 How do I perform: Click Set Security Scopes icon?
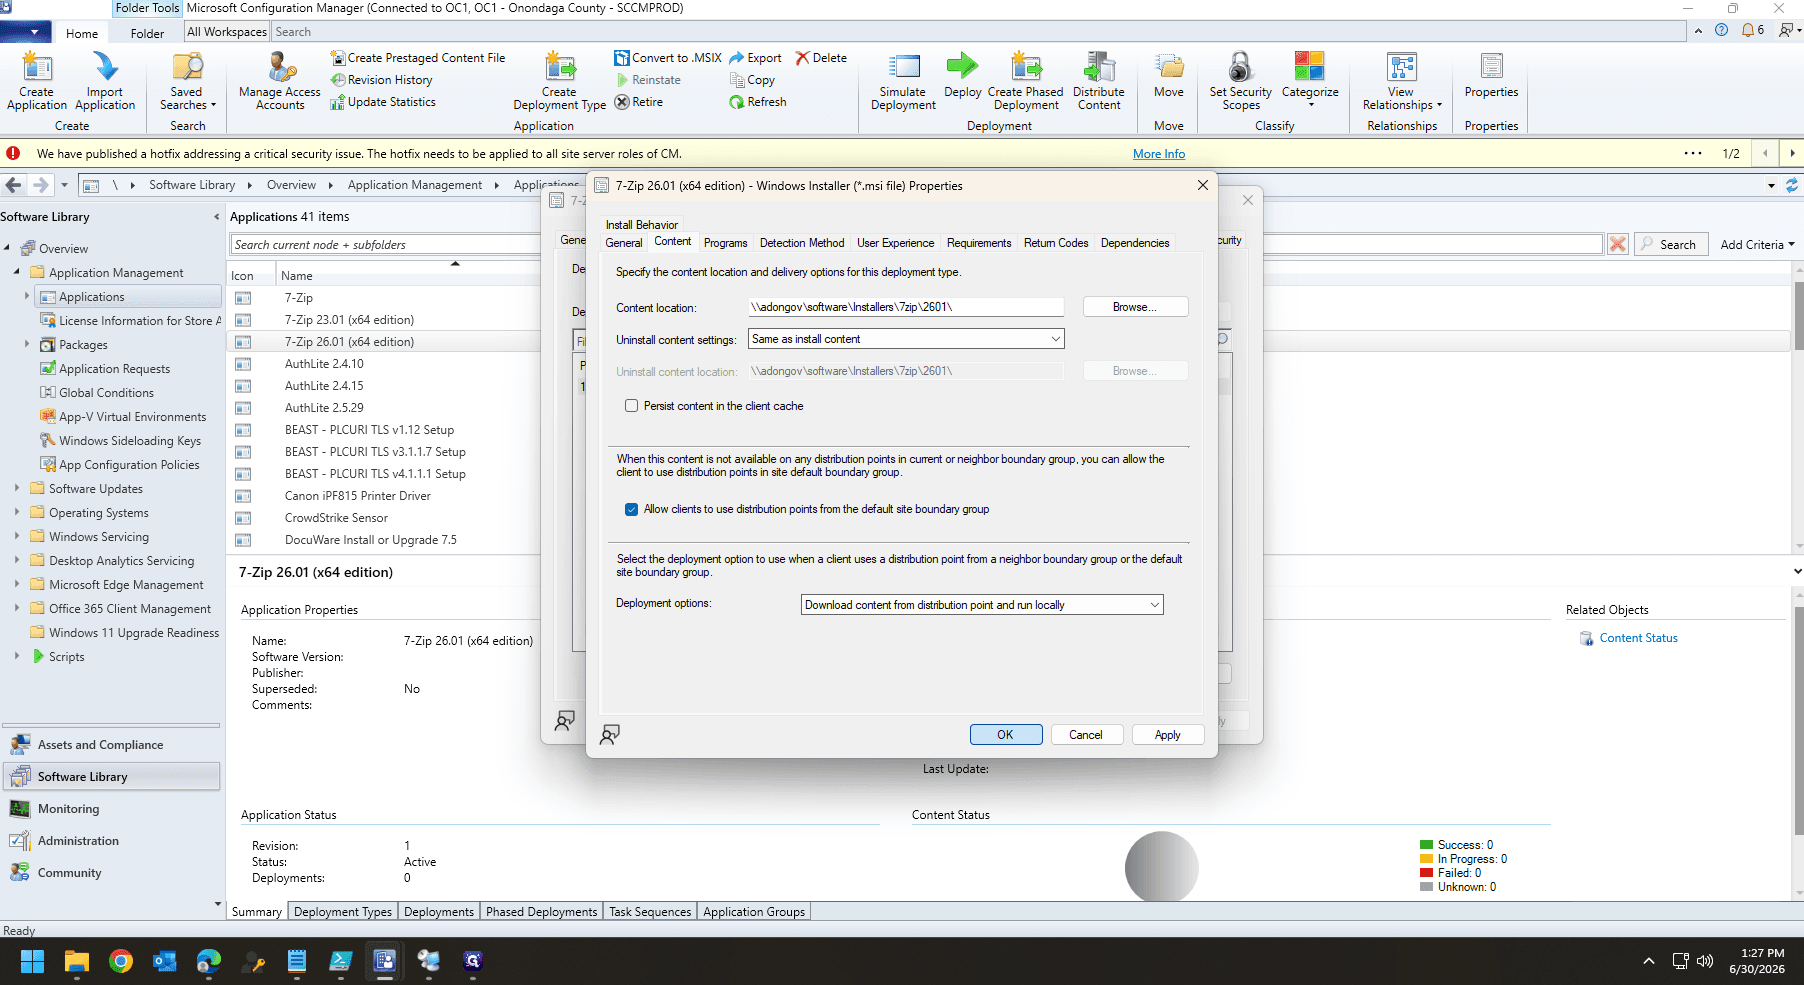coord(1241,81)
